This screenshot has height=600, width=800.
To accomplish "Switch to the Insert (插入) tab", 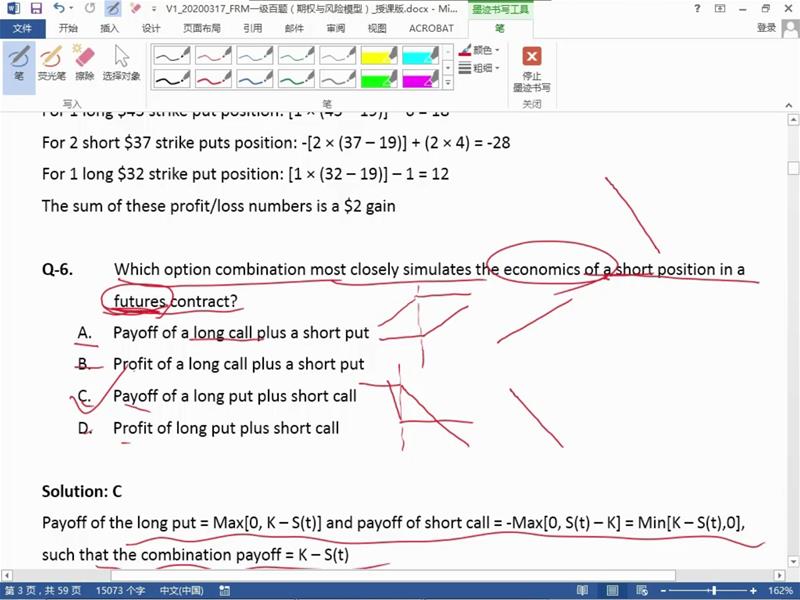I will 109,29.
